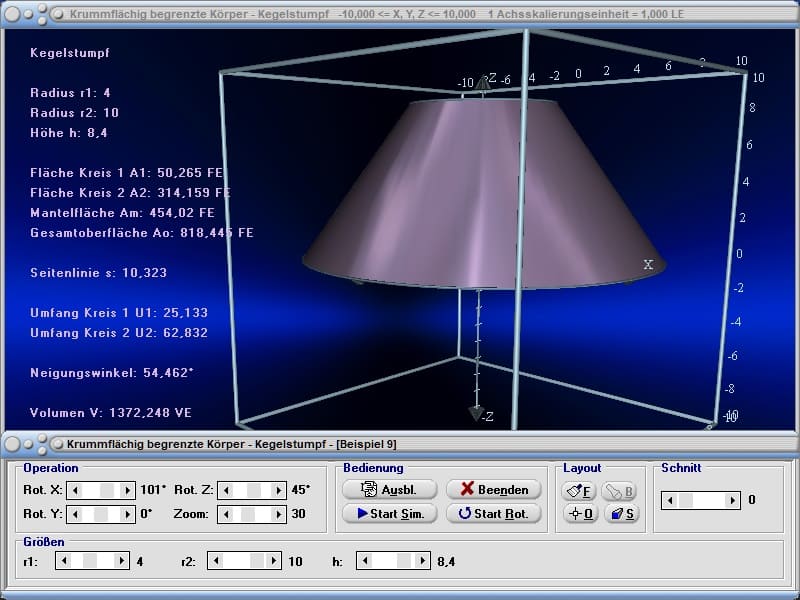
Task: Increase Zoom with right arrow
Action: pyautogui.click(x=278, y=514)
